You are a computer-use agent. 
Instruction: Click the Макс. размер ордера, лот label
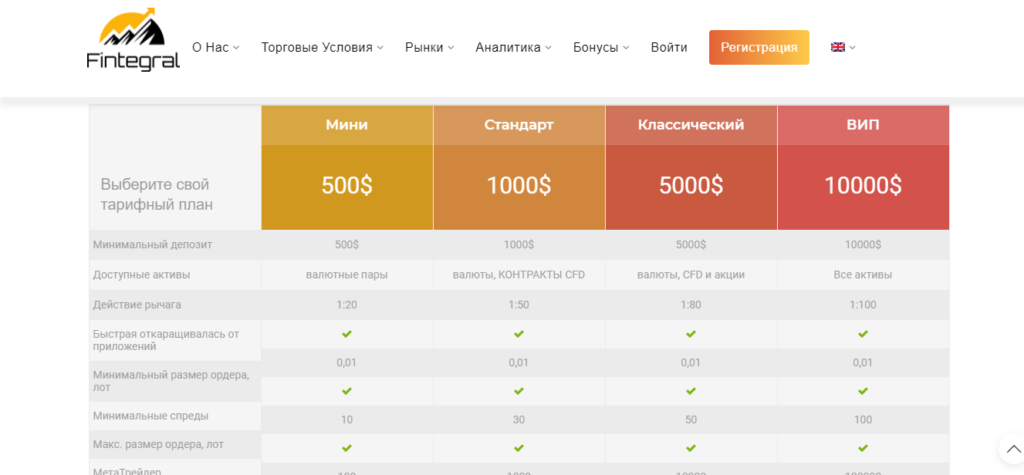[x=158, y=445]
